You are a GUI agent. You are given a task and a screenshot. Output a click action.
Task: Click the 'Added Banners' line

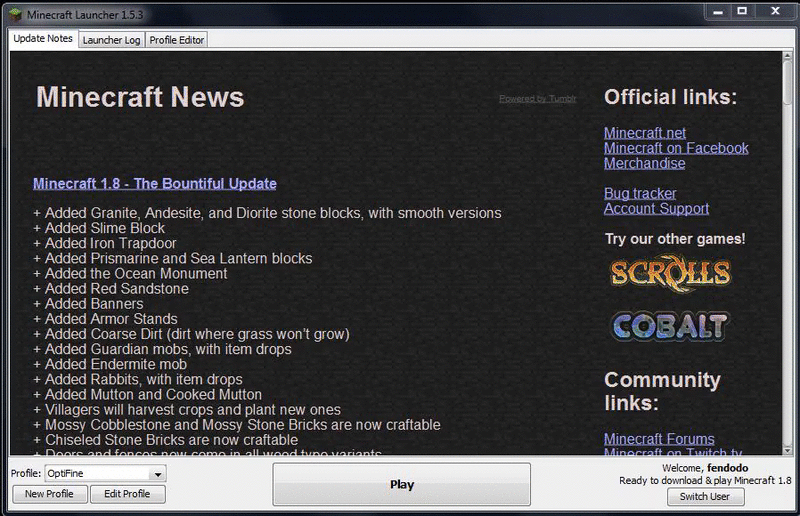point(88,304)
